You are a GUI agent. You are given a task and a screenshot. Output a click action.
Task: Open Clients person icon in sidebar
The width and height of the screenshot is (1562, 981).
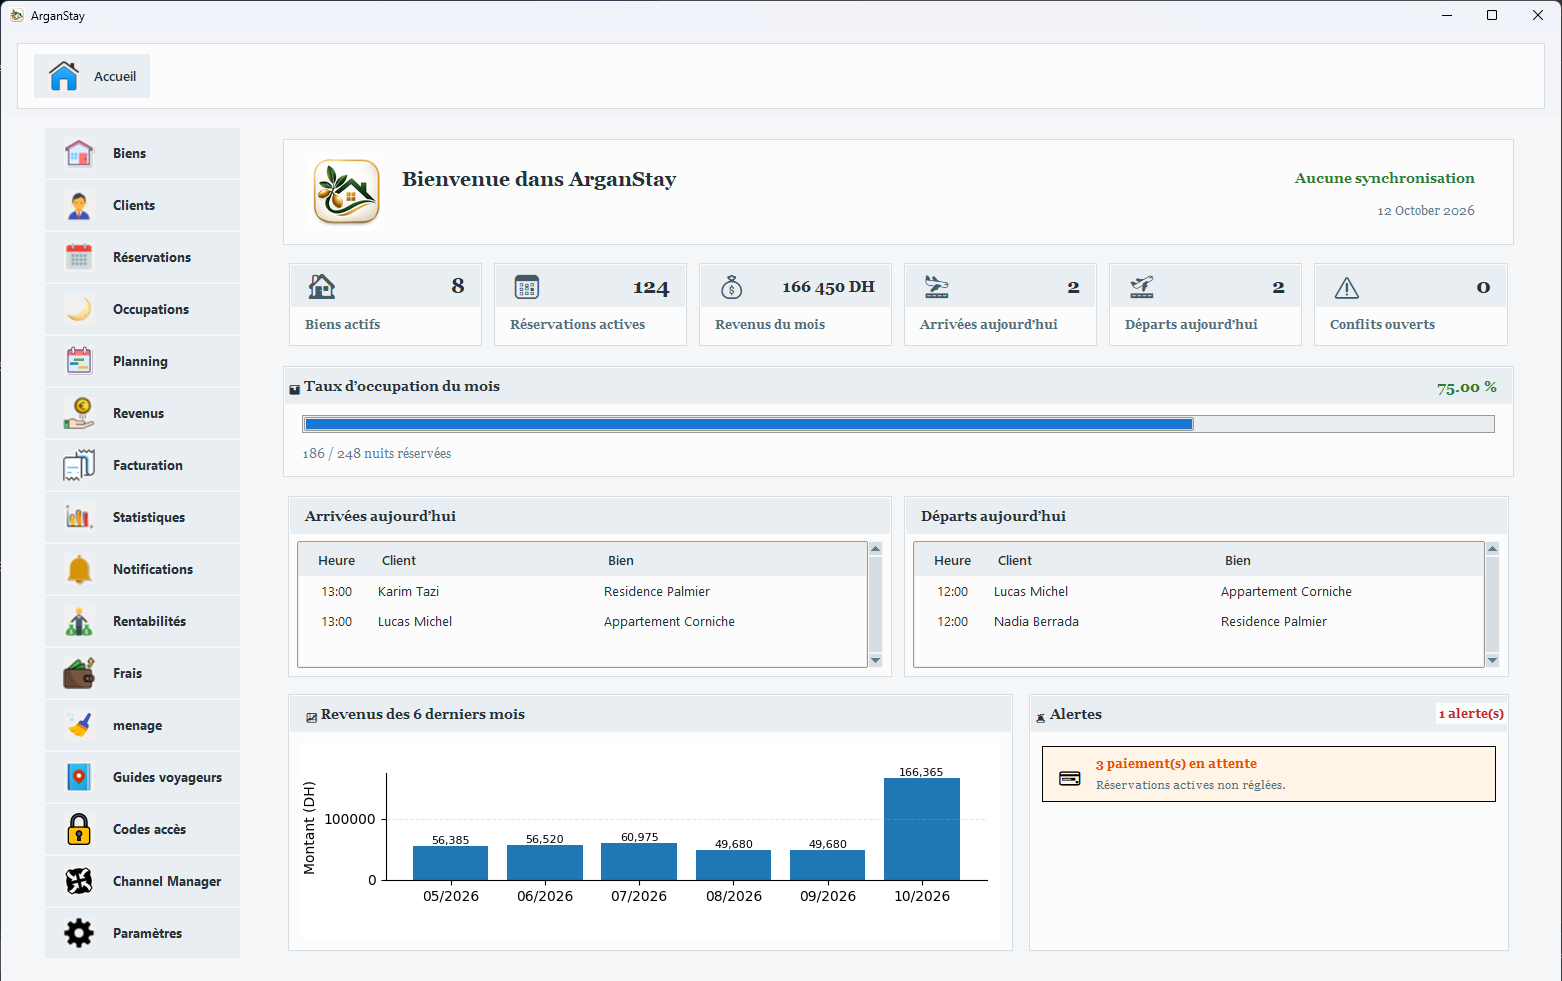(79, 205)
